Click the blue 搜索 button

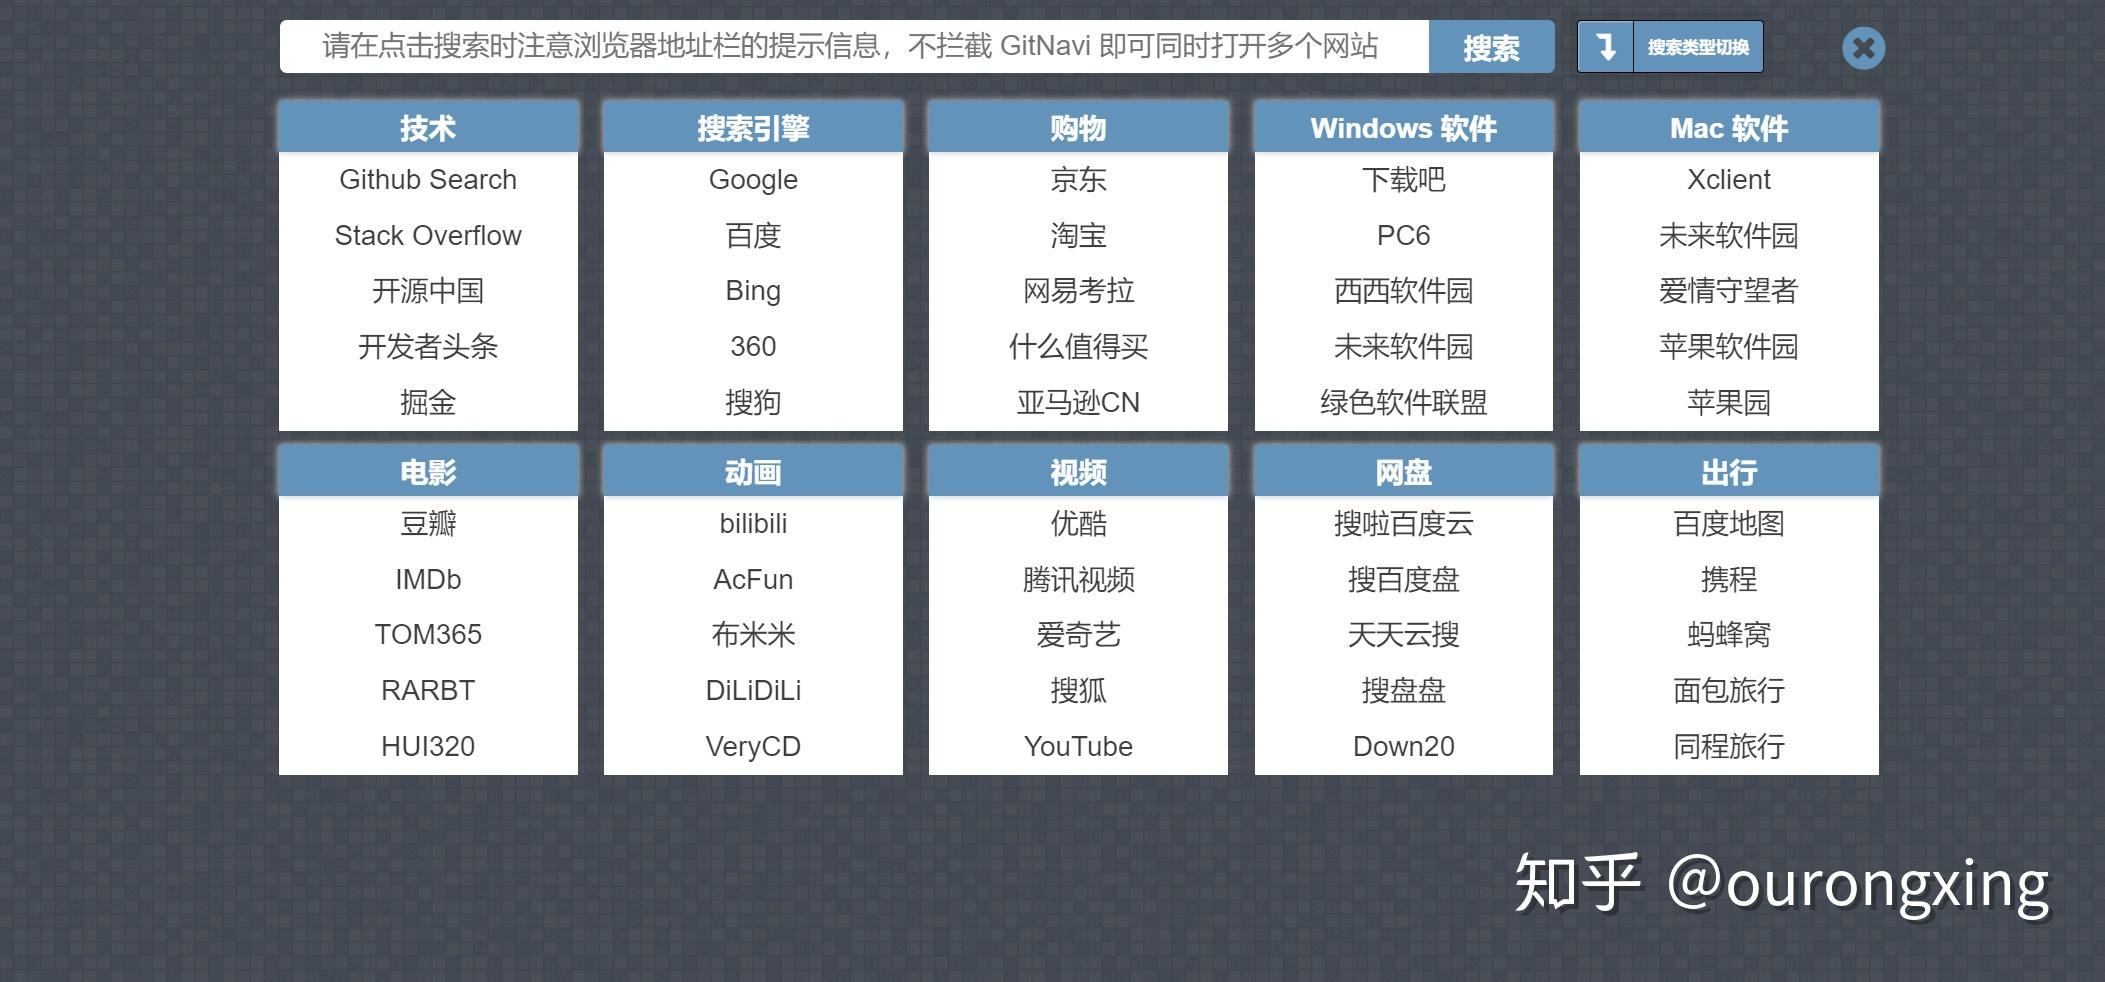coord(1491,47)
